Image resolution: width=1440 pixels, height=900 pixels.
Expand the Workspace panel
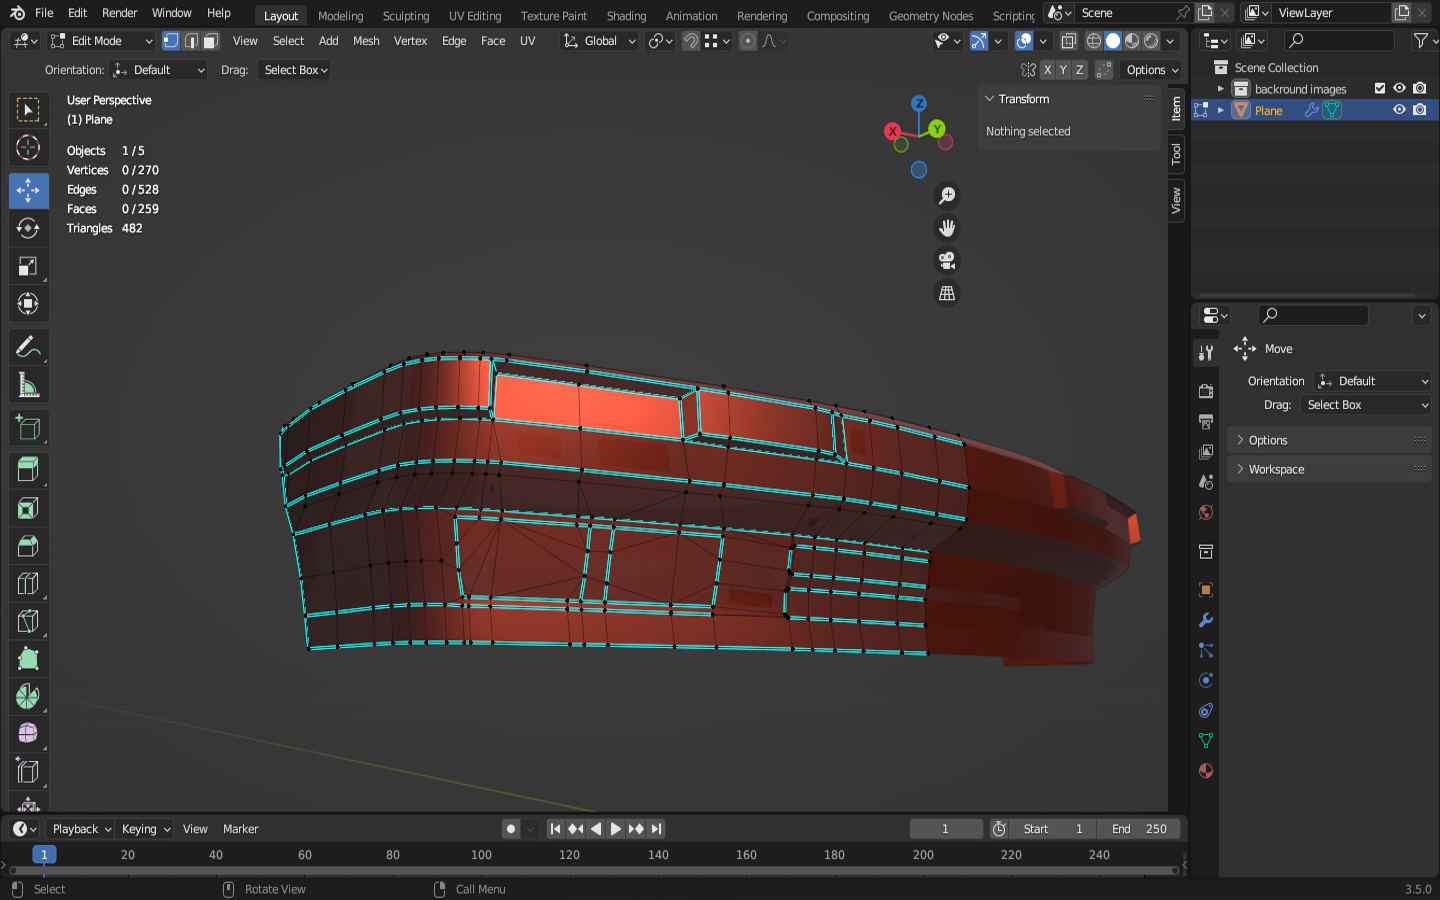click(1276, 469)
